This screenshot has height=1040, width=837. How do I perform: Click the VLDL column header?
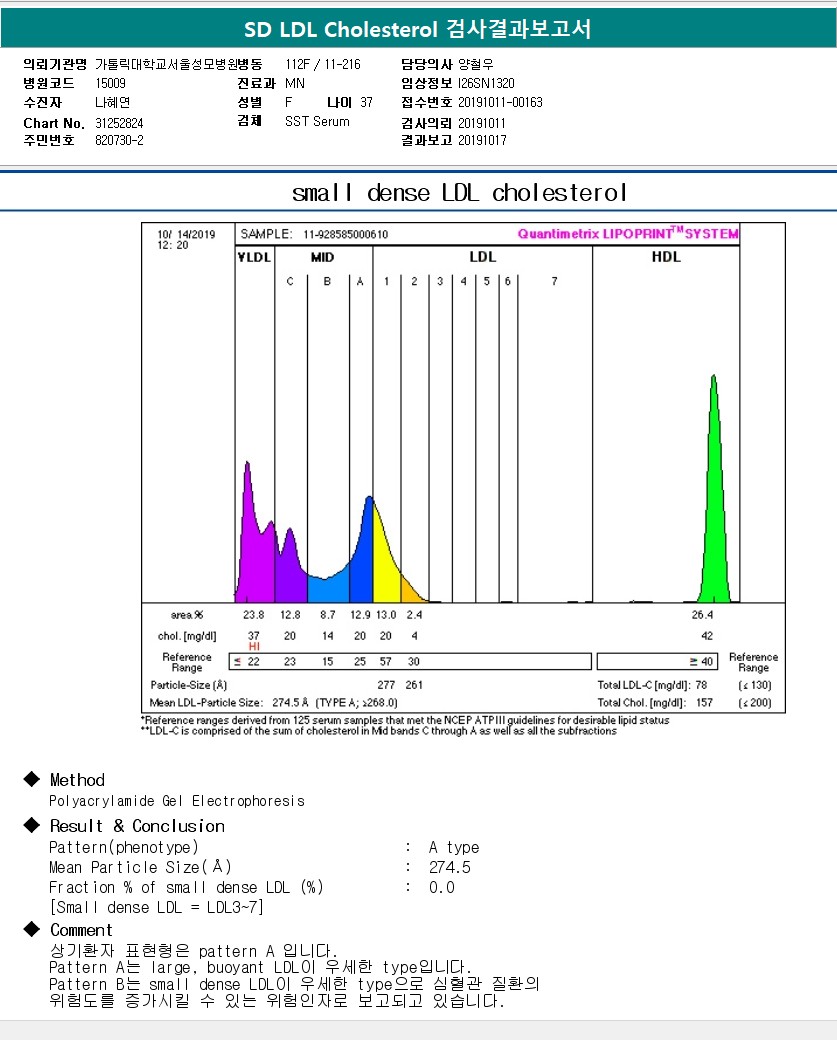click(x=255, y=257)
